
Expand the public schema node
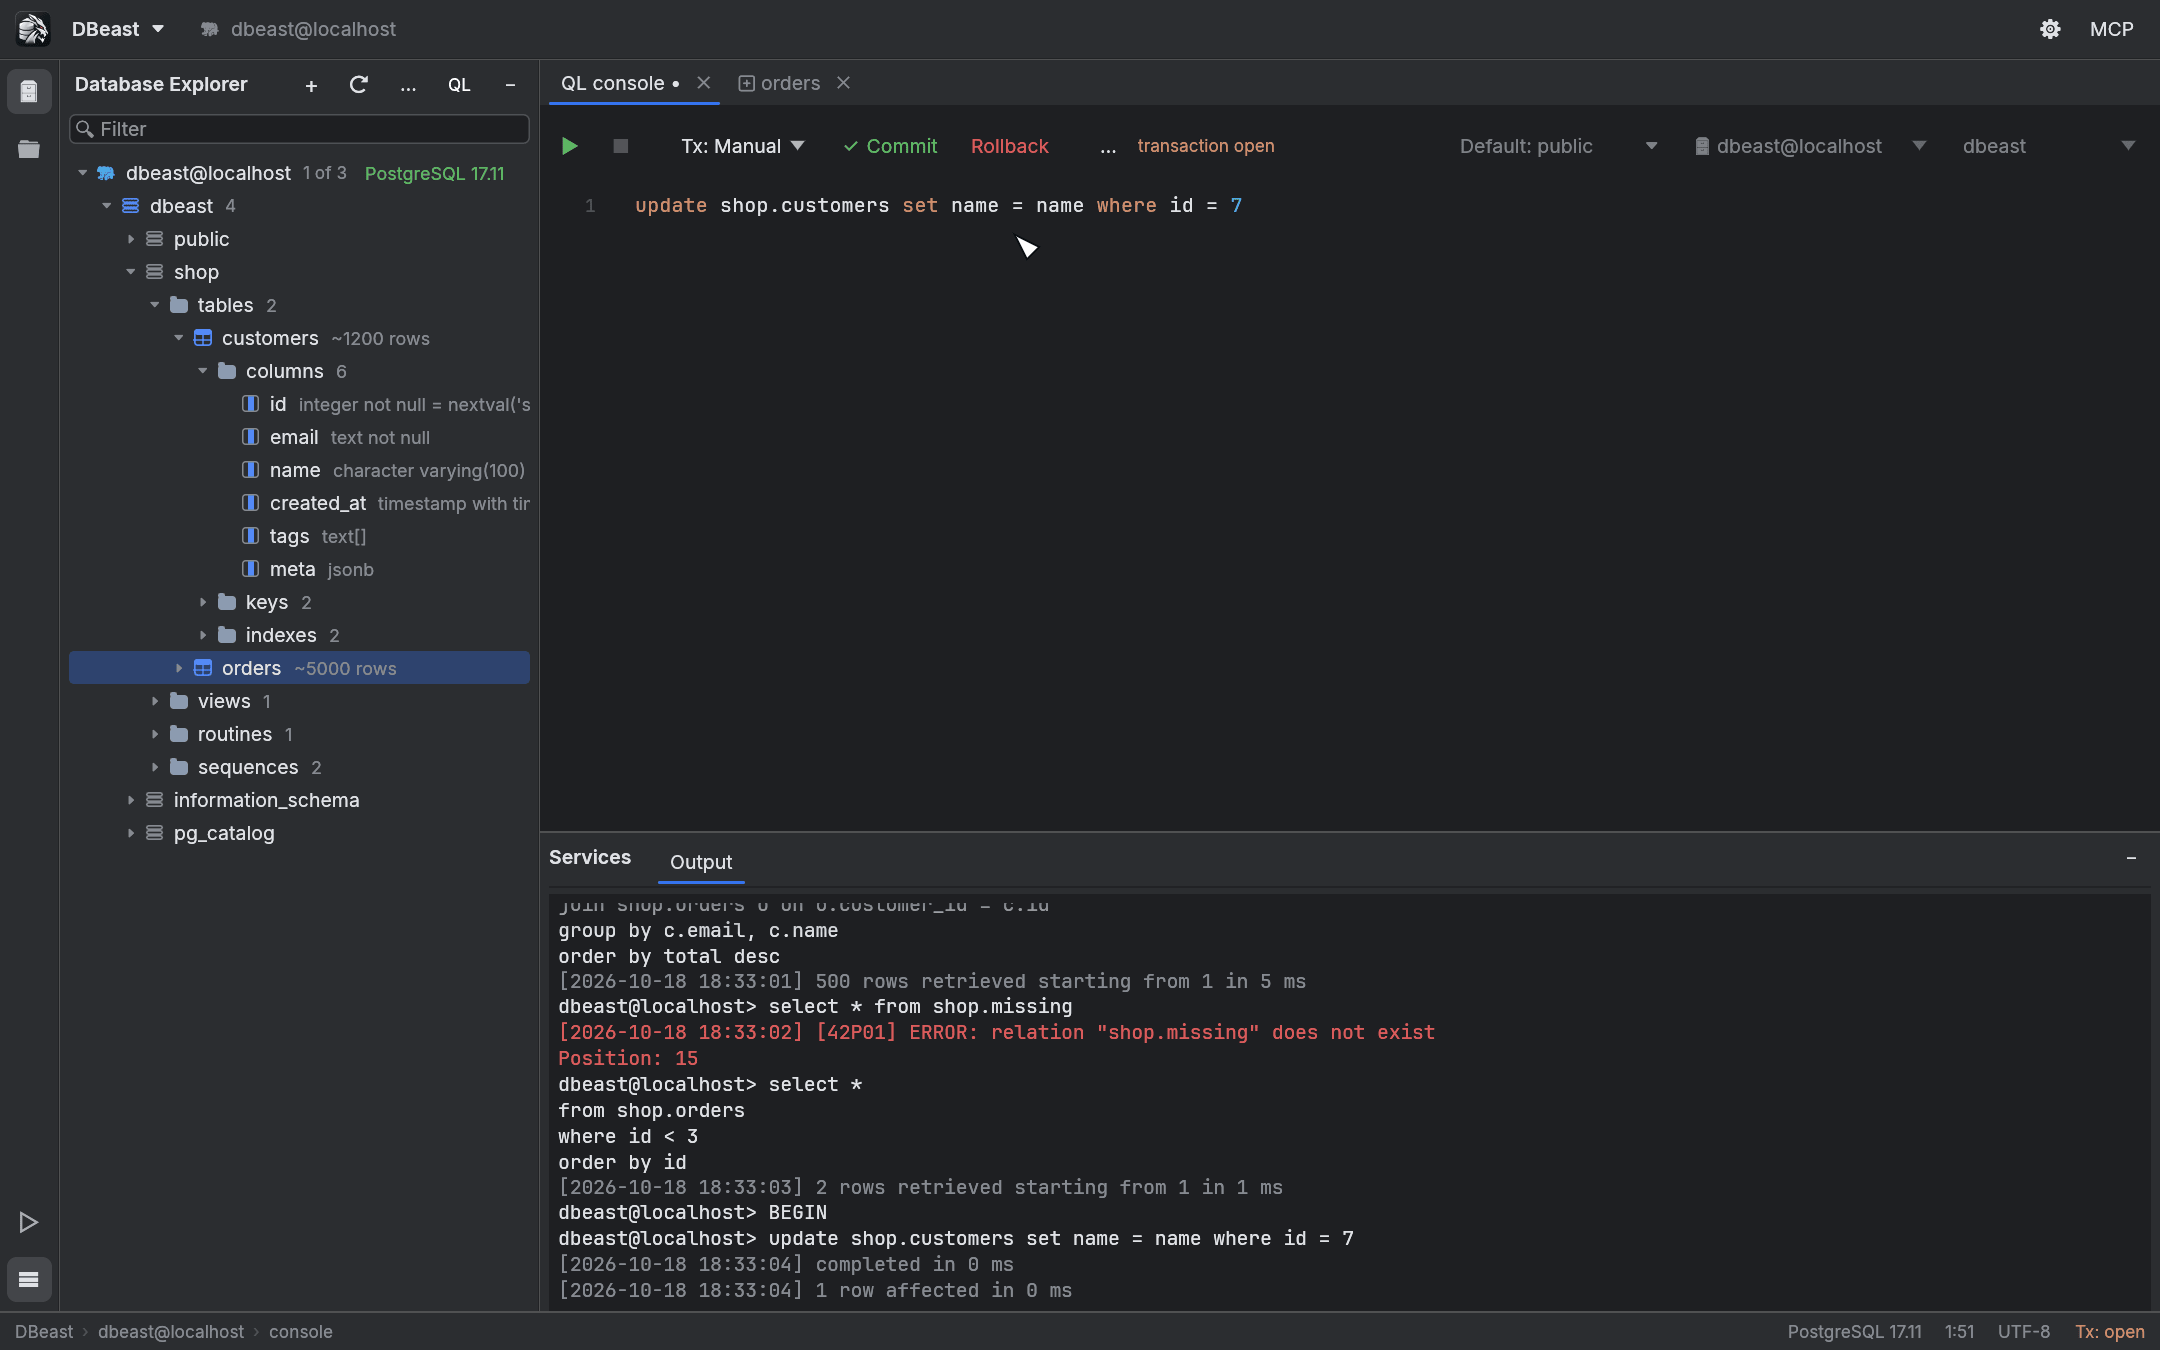tap(131, 239)
